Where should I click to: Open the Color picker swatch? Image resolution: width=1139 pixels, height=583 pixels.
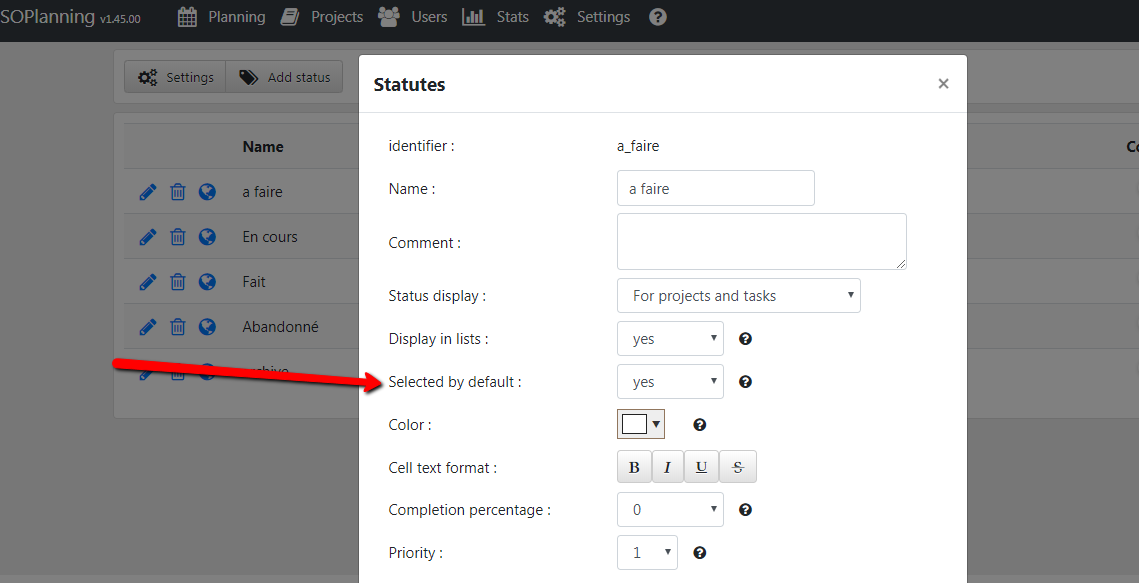pyautogui.click(x=641, y=425)
